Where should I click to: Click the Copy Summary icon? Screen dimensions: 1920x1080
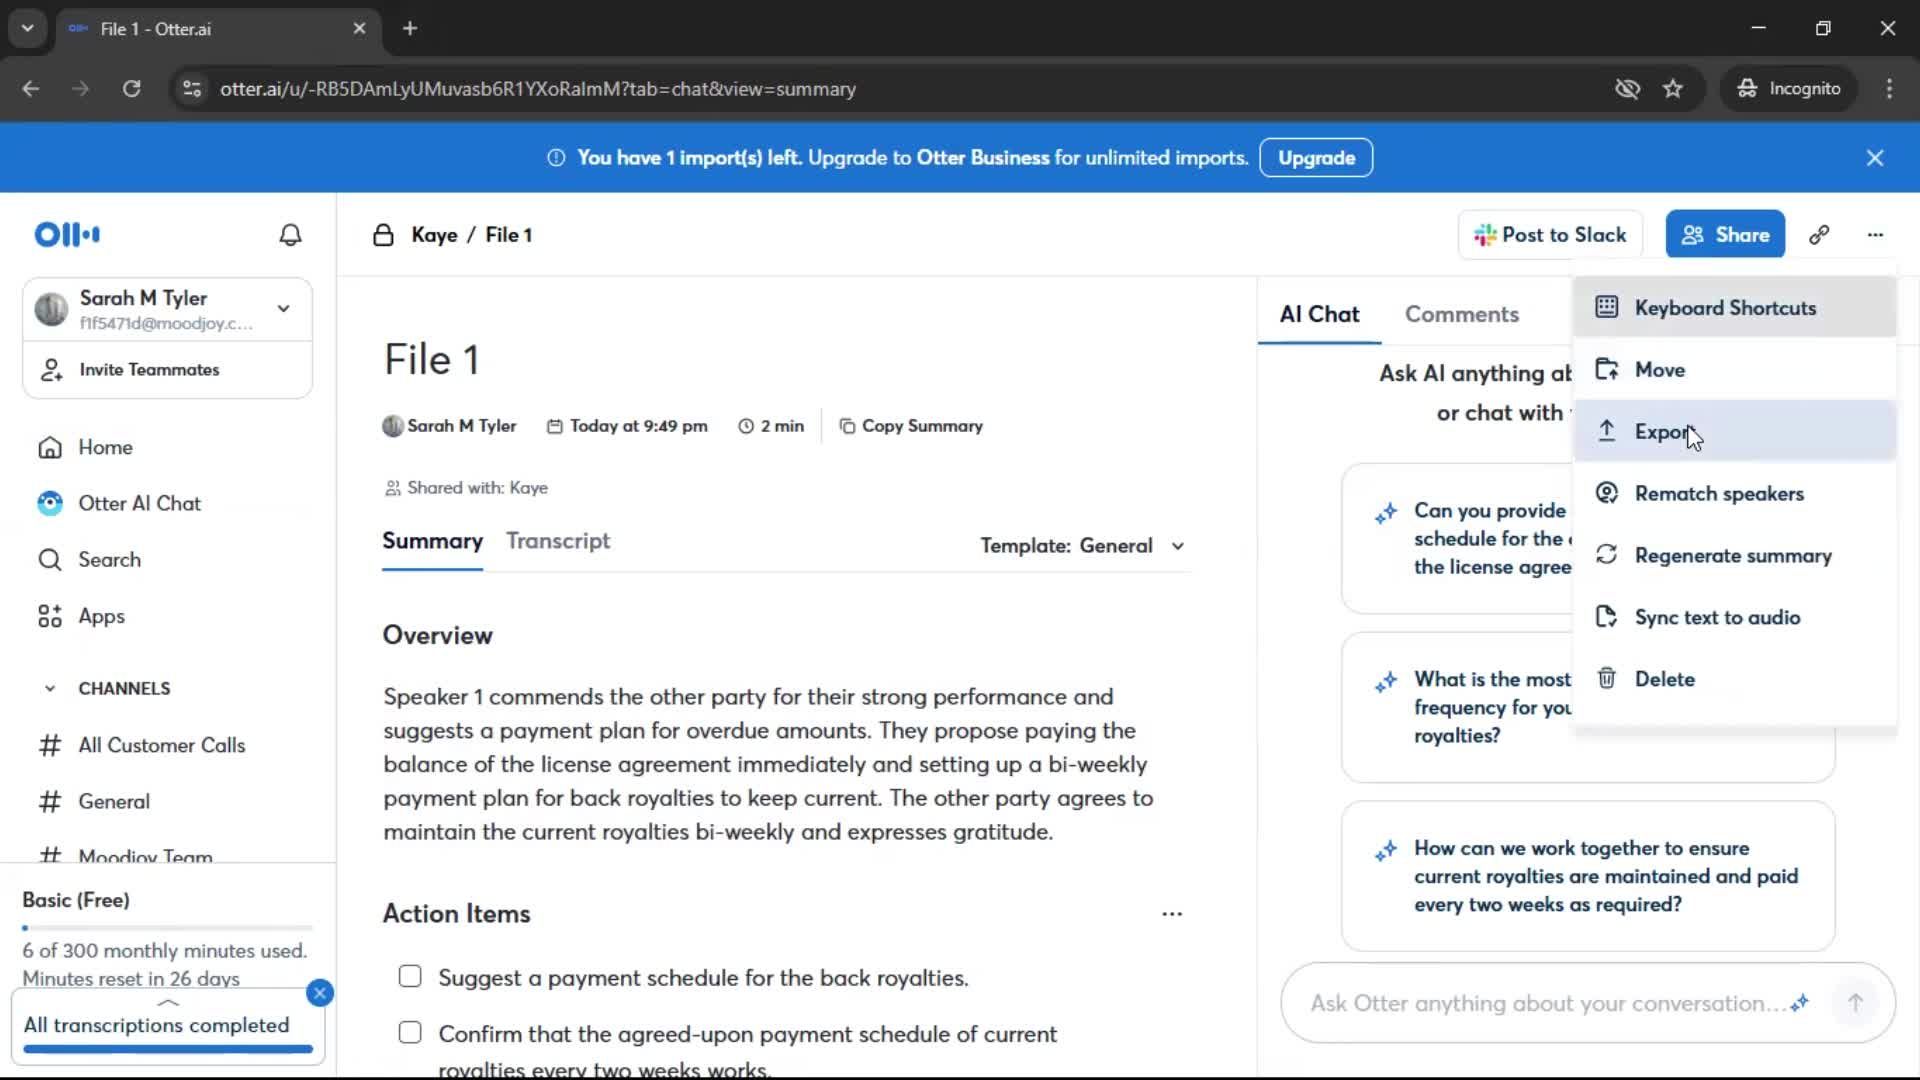pos(847,426)
